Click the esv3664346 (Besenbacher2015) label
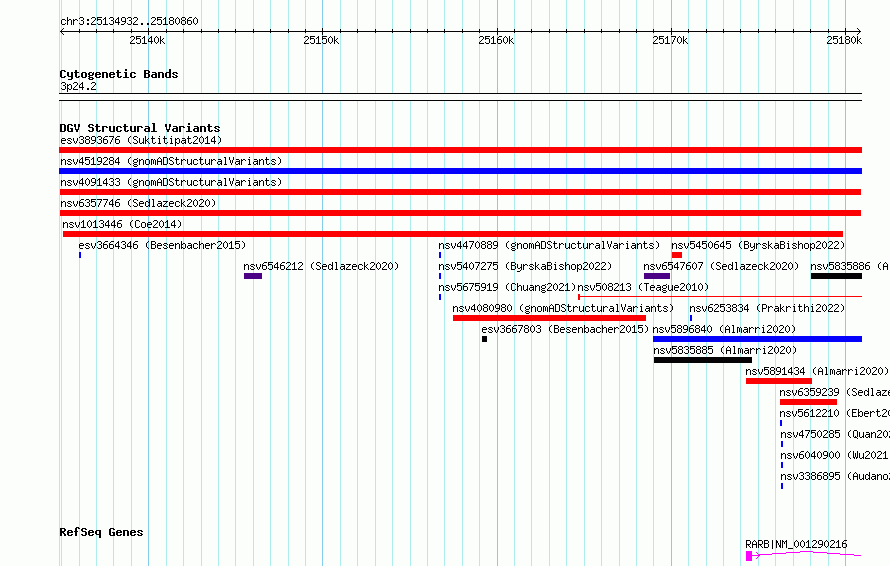The width and height of the screenshot is (890, 566). coord(162,245)
